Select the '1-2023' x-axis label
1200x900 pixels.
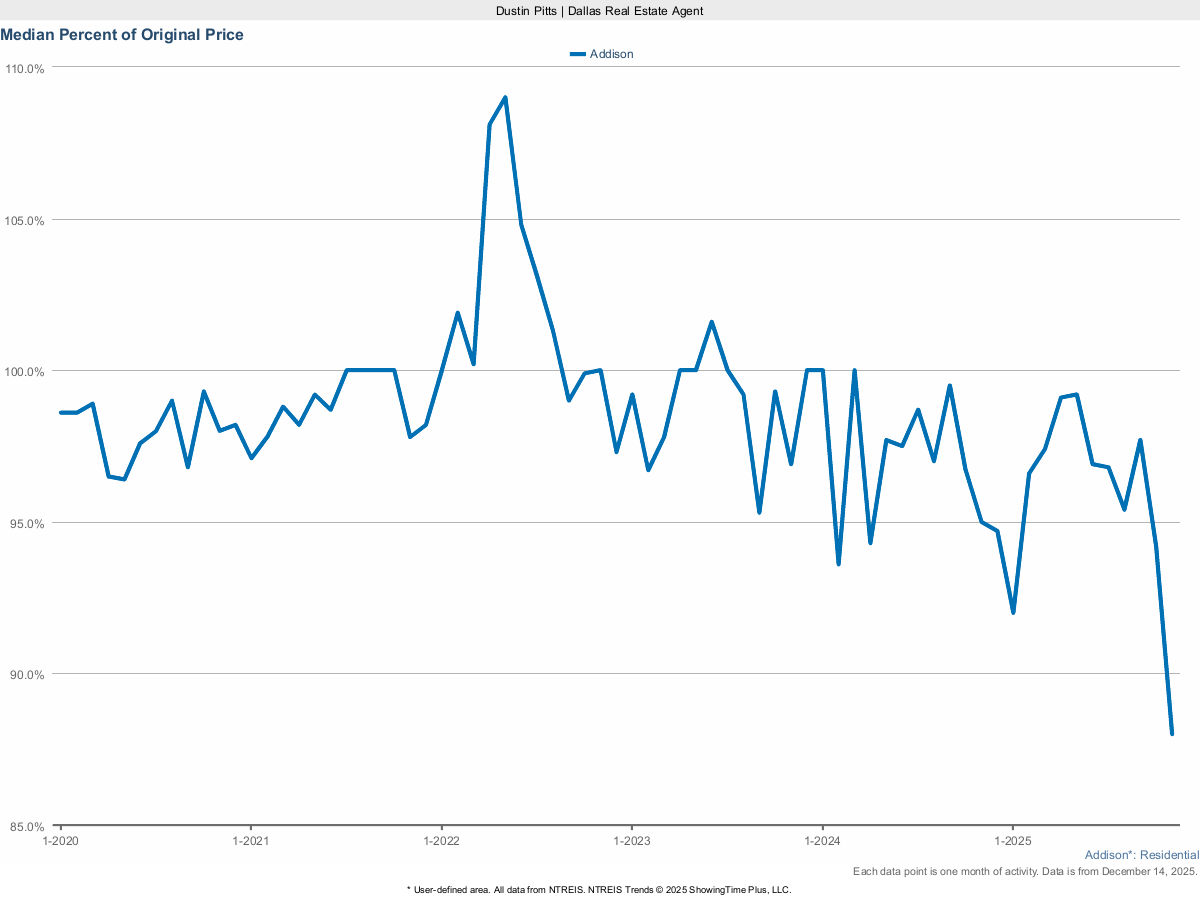pyautogui.click(x=633, y=841)
